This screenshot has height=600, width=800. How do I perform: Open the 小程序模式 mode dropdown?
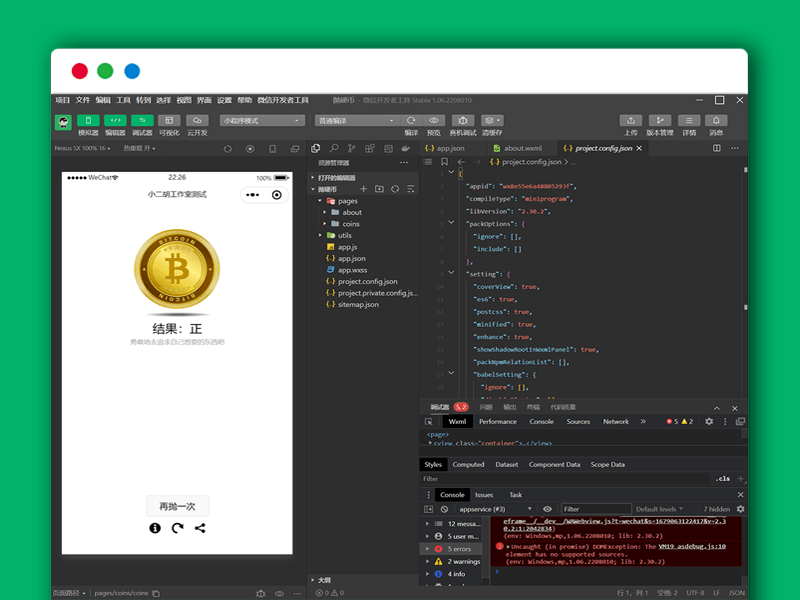click(x=262, y=120)
